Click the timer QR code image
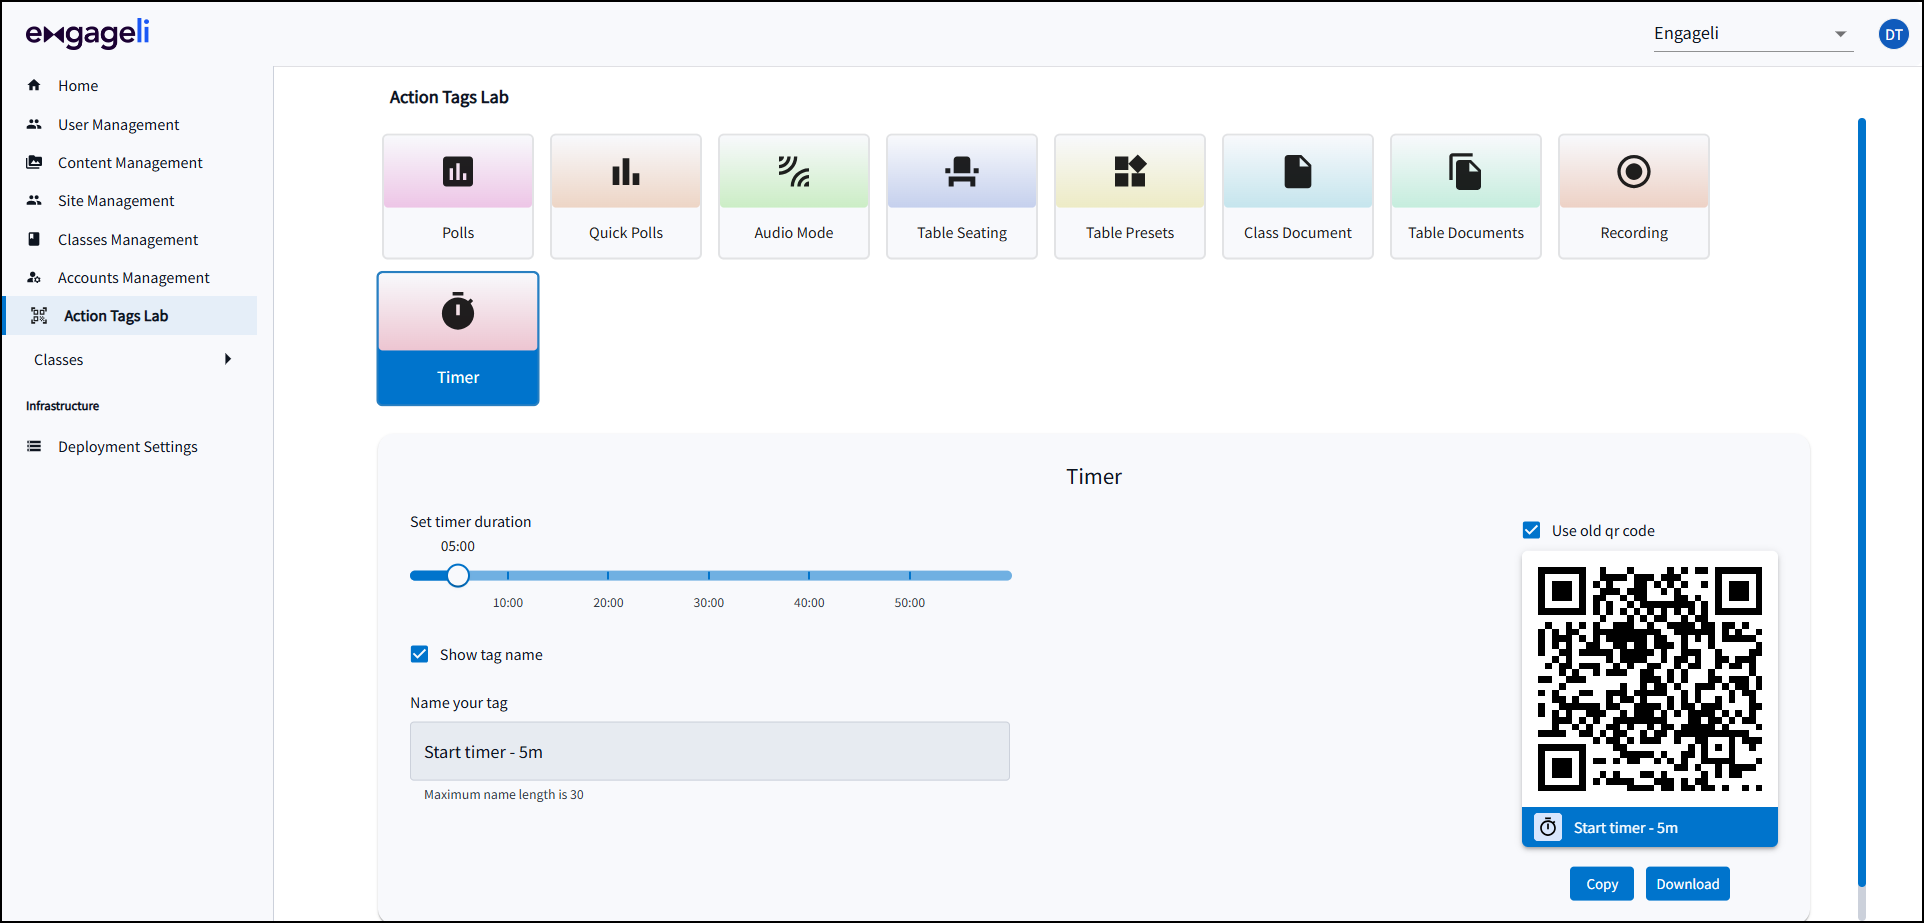 point(1650,679)
